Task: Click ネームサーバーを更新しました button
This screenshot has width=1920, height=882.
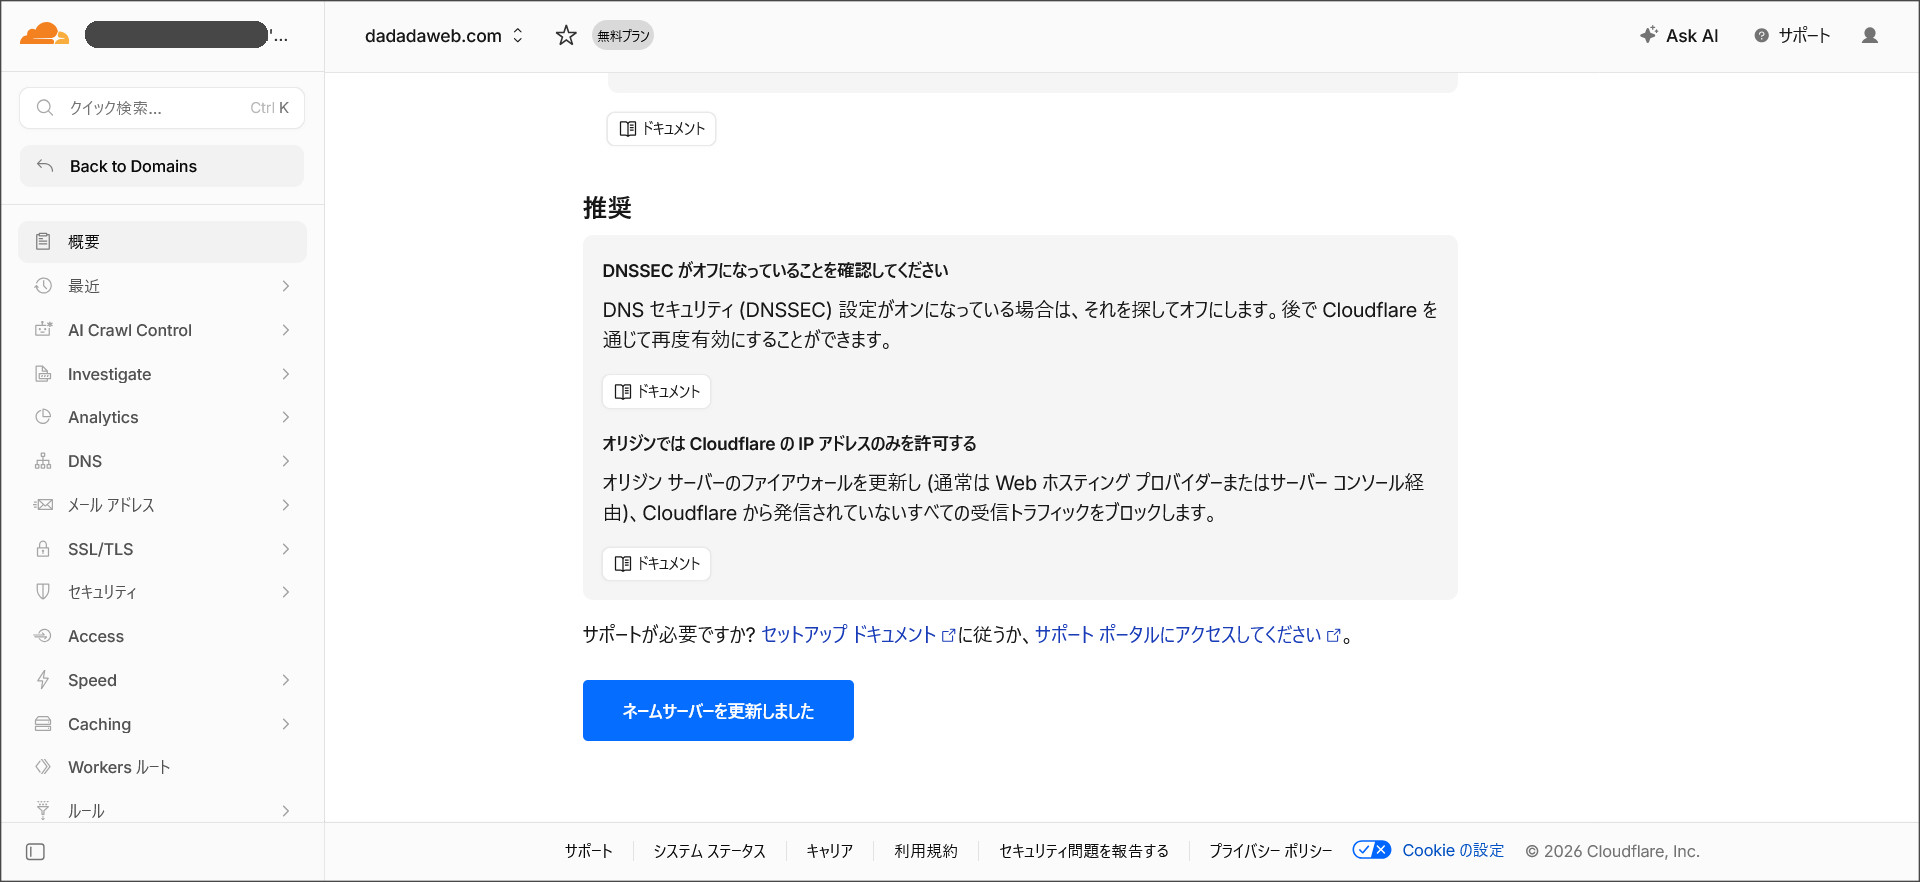Action: coord(718,711)
